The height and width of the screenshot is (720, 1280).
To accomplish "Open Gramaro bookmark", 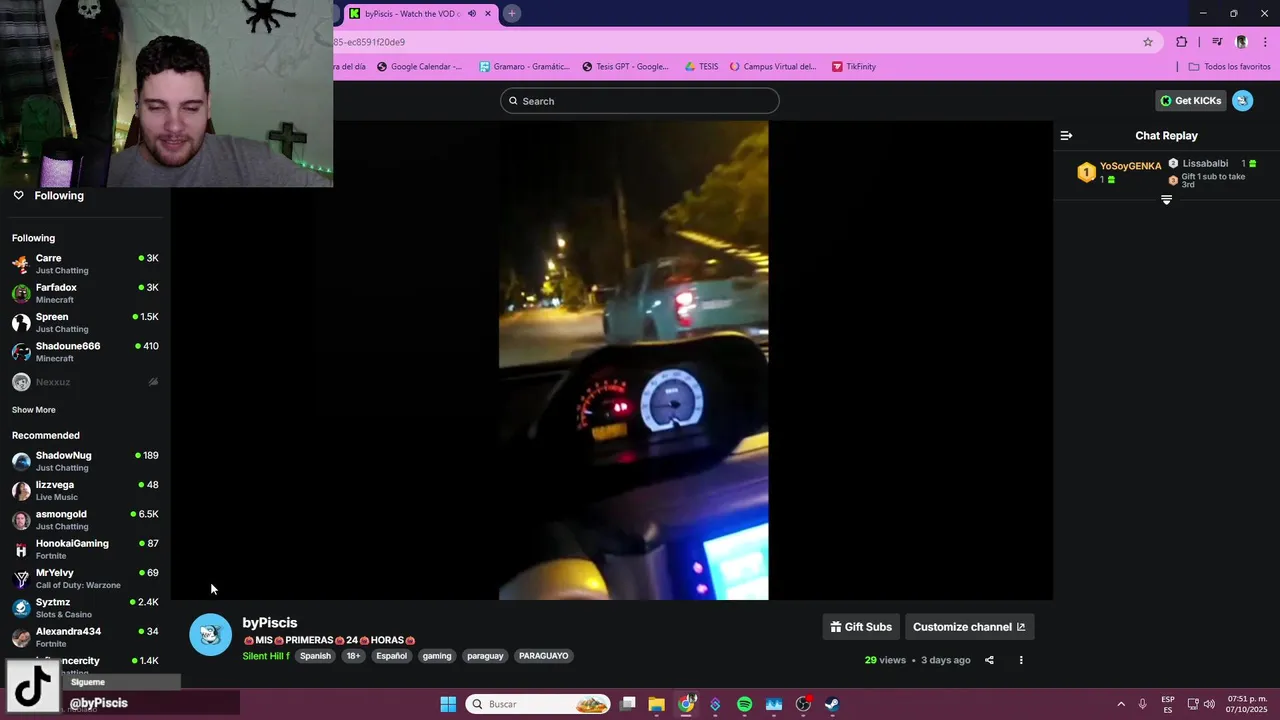I will [524, 67].
